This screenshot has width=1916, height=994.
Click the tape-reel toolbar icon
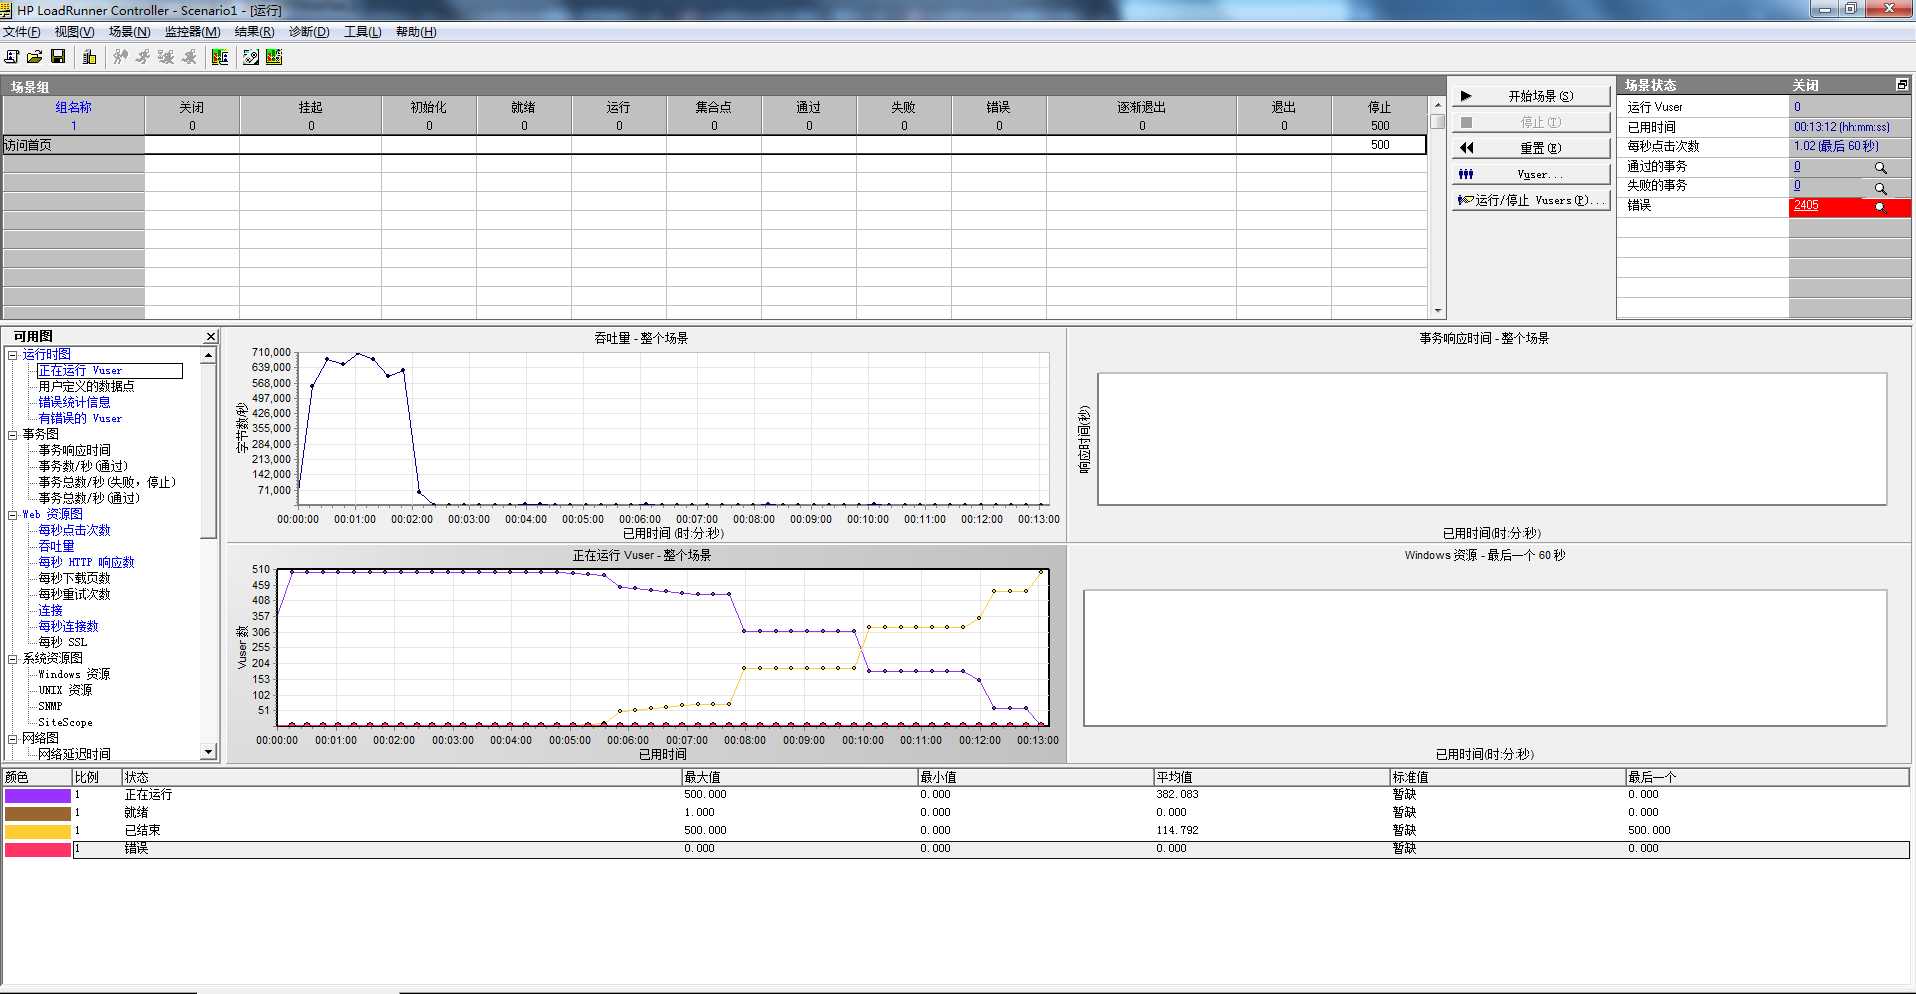click(251, 57)
